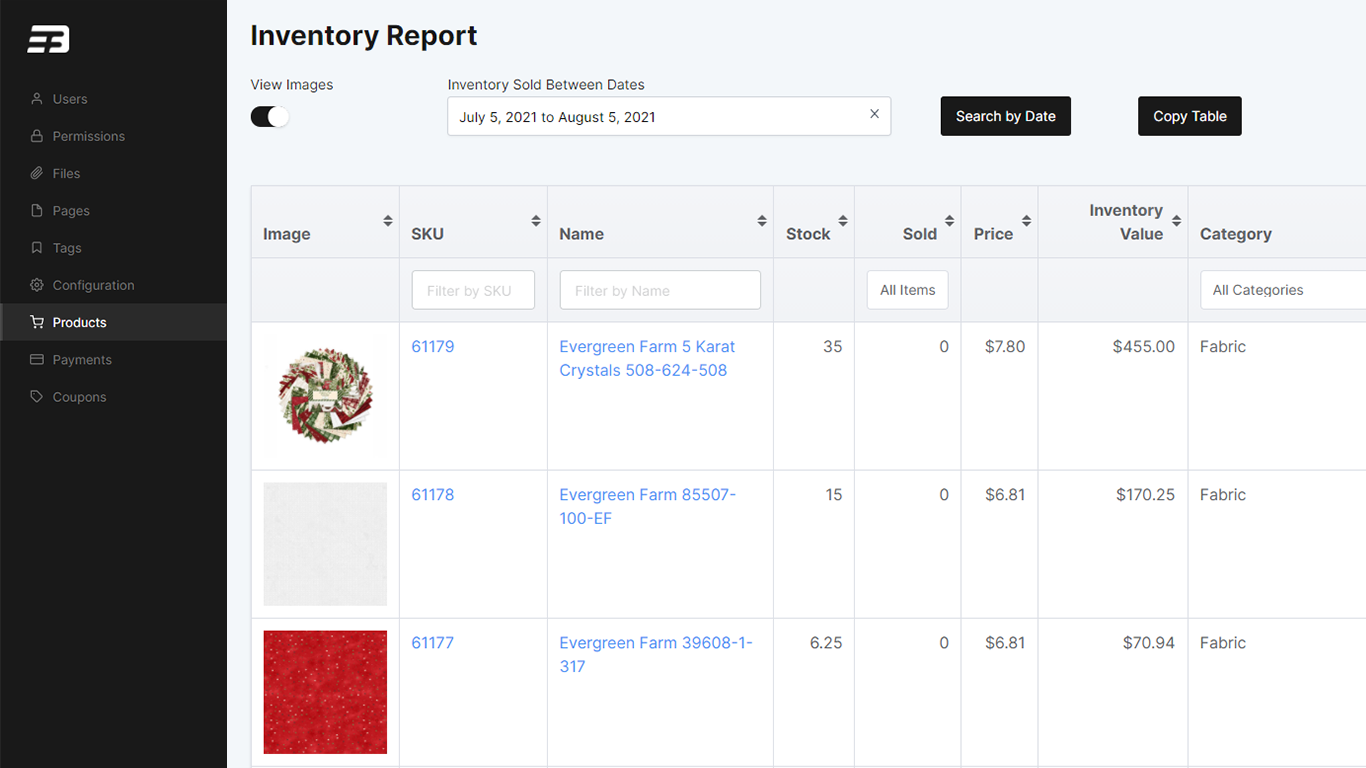Toggle the View Images switch

pyautogui.click(x=269, y=117)
